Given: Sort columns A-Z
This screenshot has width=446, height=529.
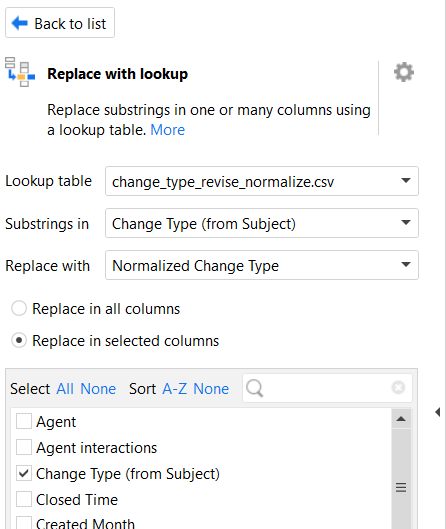Looking at the screenshot, I should [175, 389].
